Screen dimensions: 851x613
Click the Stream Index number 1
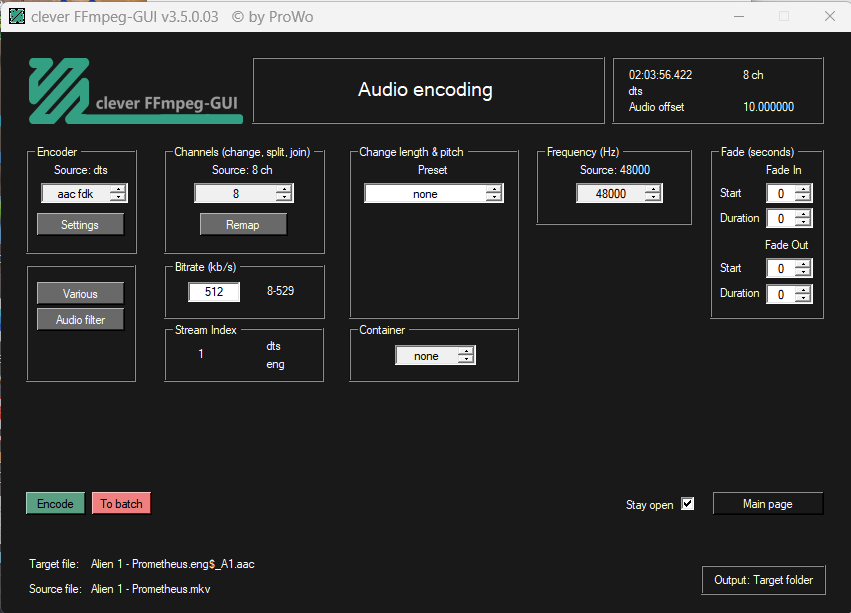point(201,354)
